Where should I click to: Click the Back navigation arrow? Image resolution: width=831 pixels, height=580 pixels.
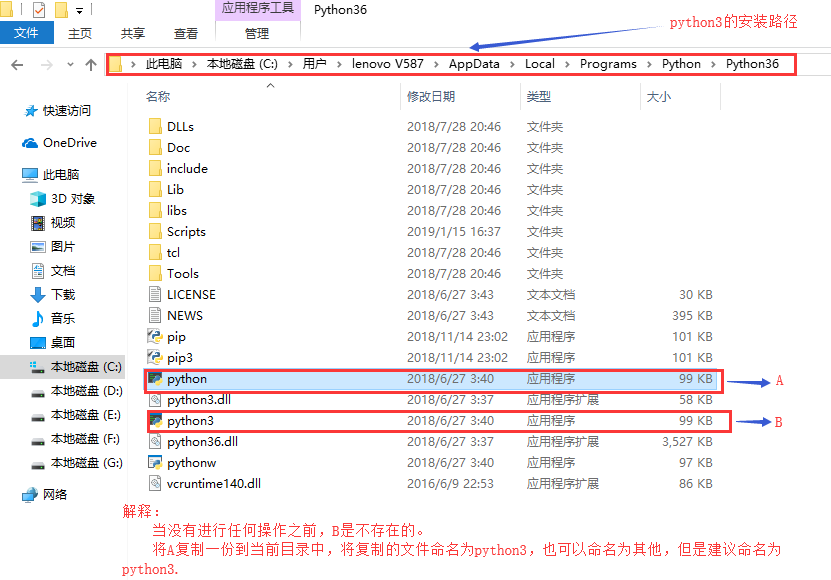point(17,65)
